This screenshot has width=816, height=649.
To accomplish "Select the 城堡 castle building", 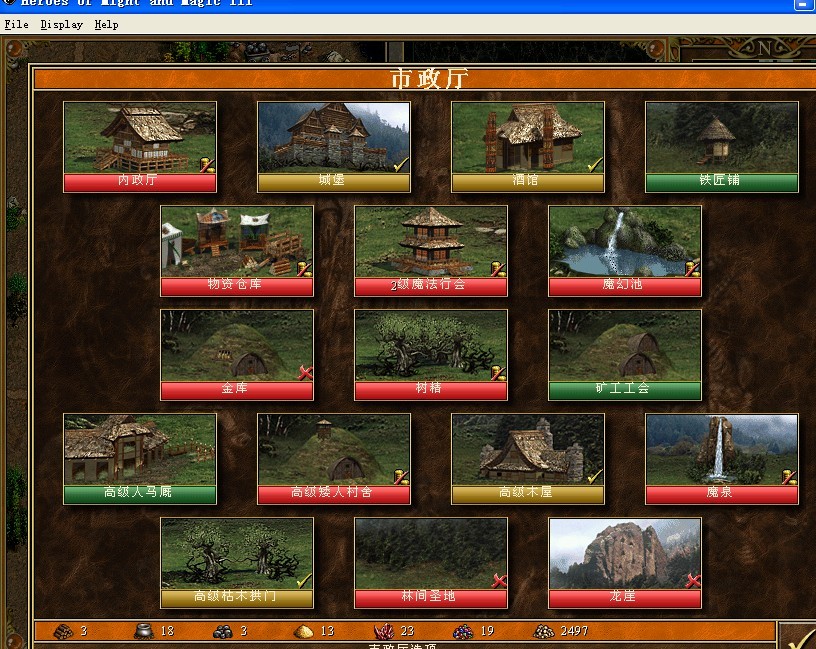I will 334,147.
